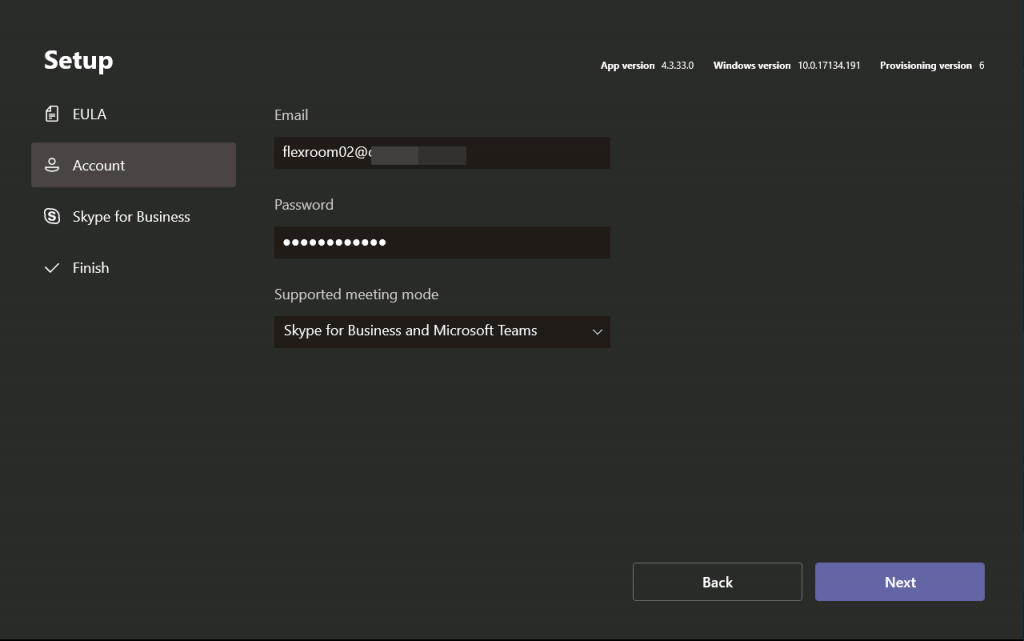Click the Back button
The height and width of the screenshot is (641, 1024).
coord(717,582)
